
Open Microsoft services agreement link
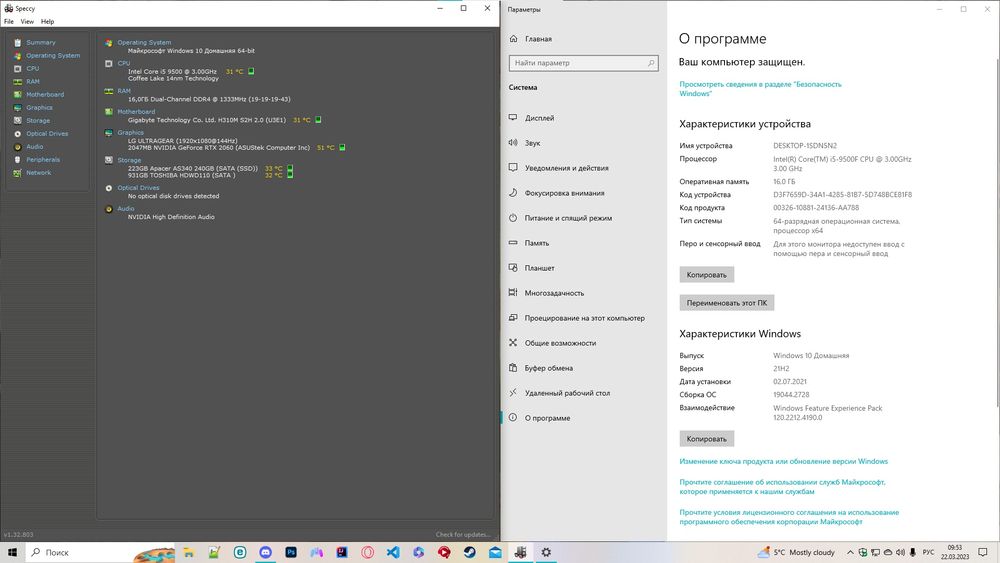coord(782,486)
